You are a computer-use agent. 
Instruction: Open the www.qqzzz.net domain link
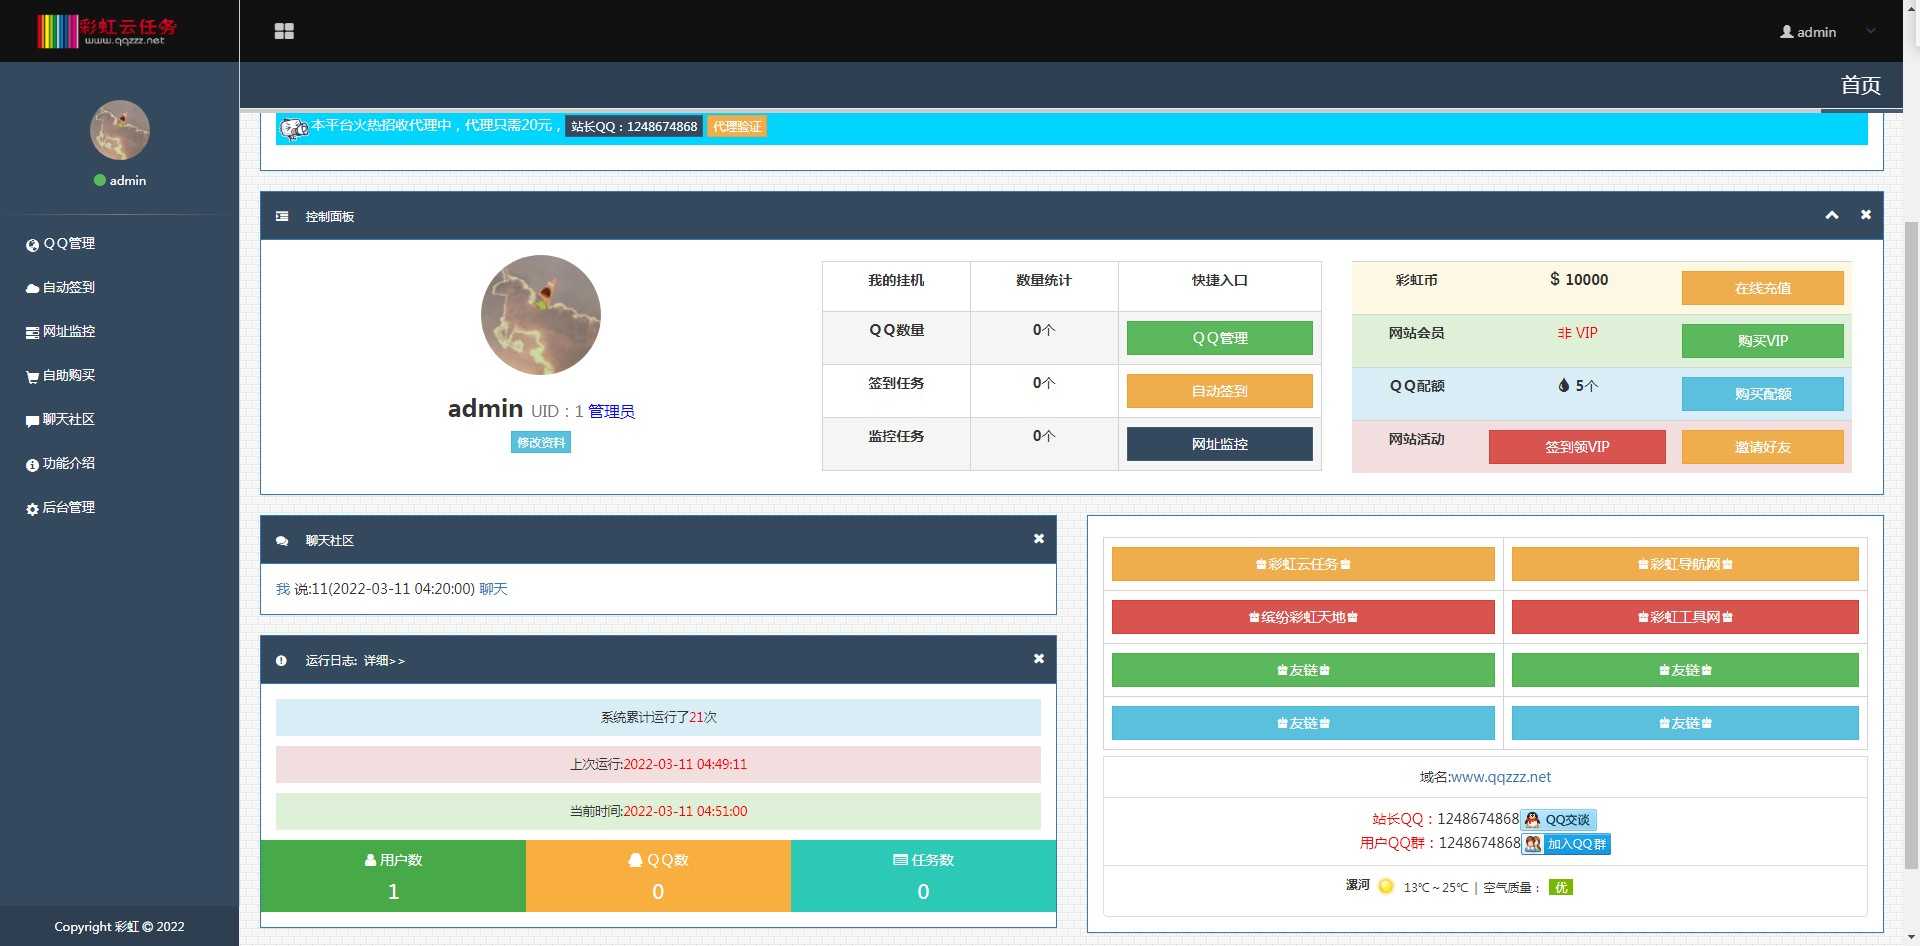1500,777
